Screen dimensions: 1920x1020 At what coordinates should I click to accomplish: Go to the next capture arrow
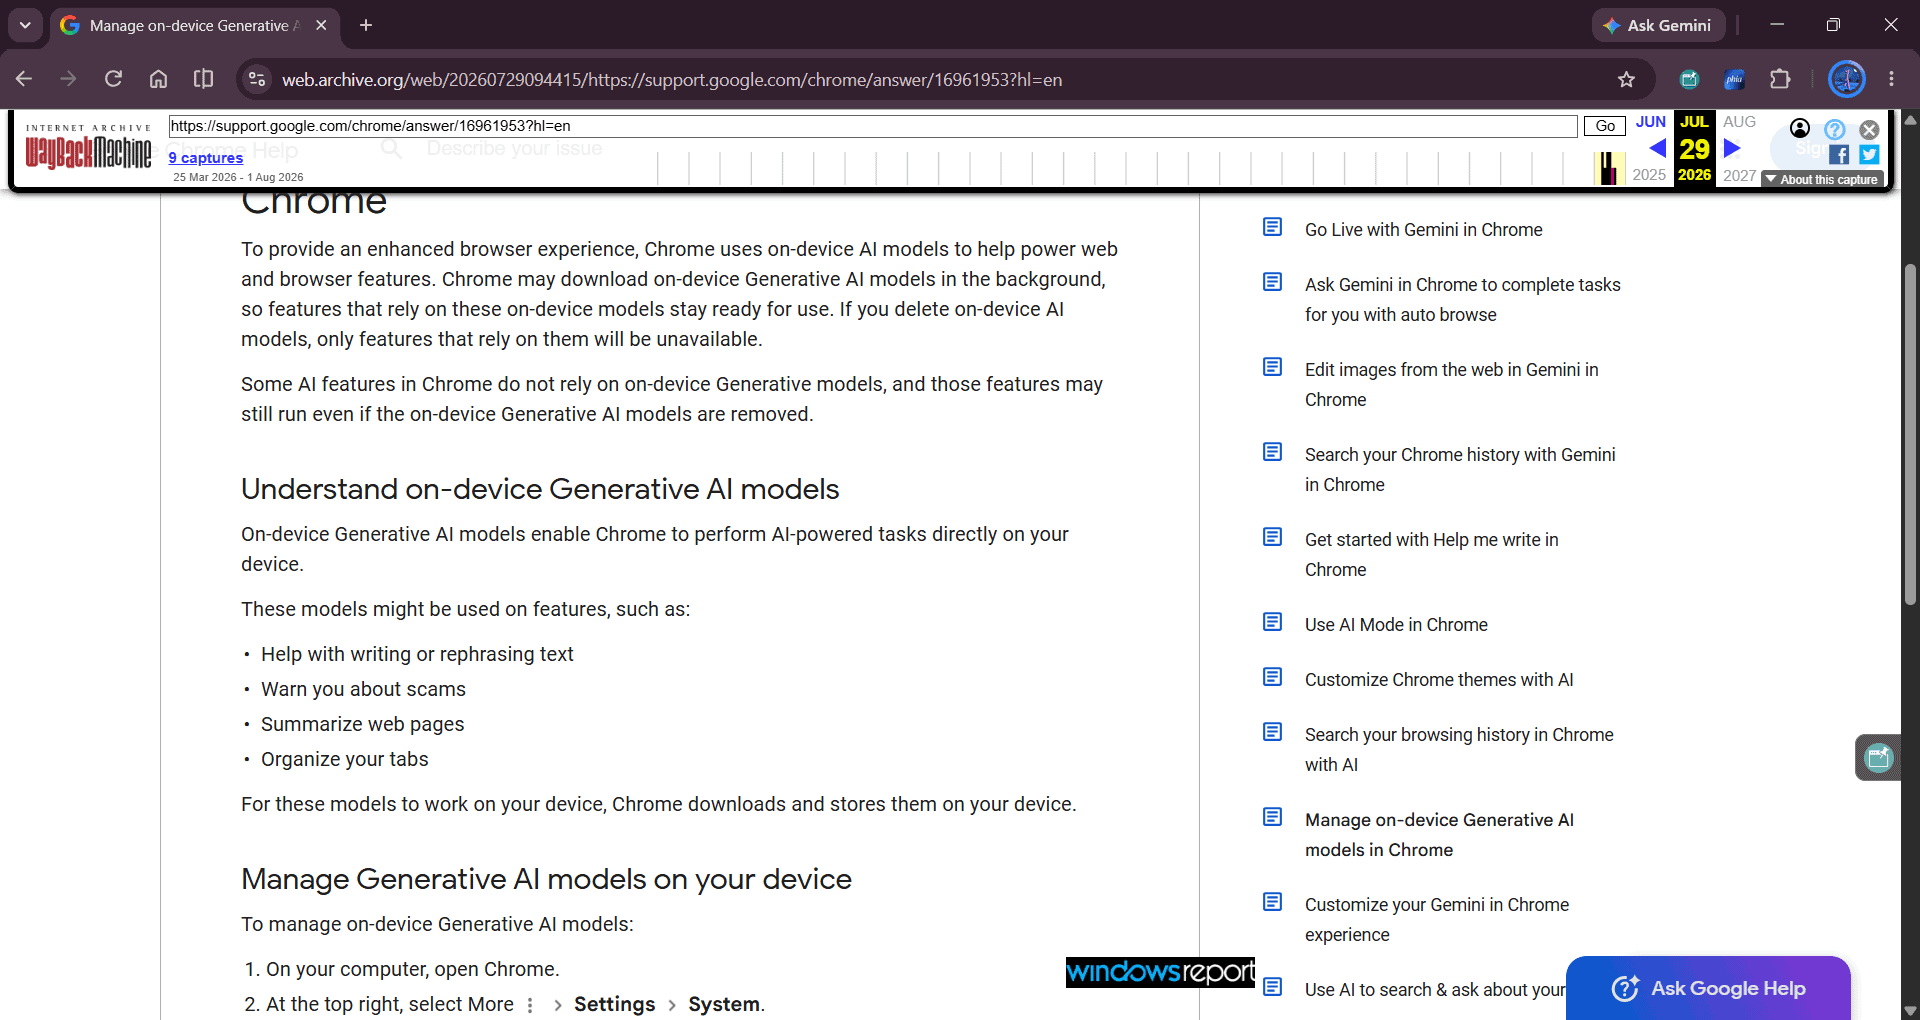point(1733,148)
